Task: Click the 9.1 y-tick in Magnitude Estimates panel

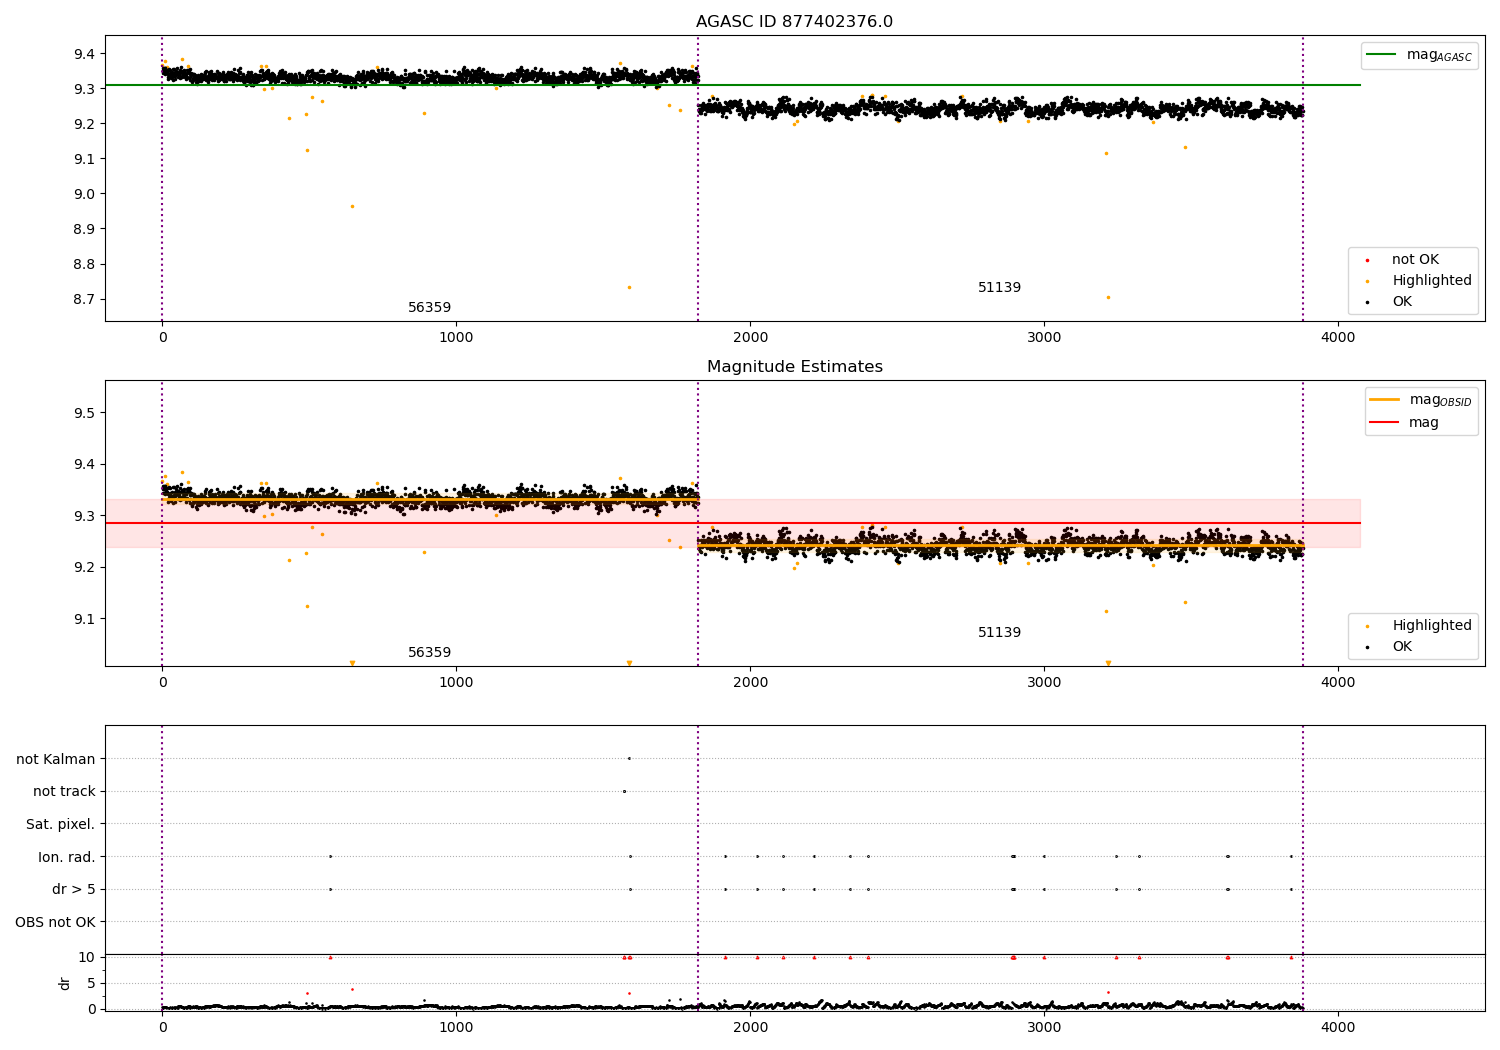Action: click(x=83, y=619)
